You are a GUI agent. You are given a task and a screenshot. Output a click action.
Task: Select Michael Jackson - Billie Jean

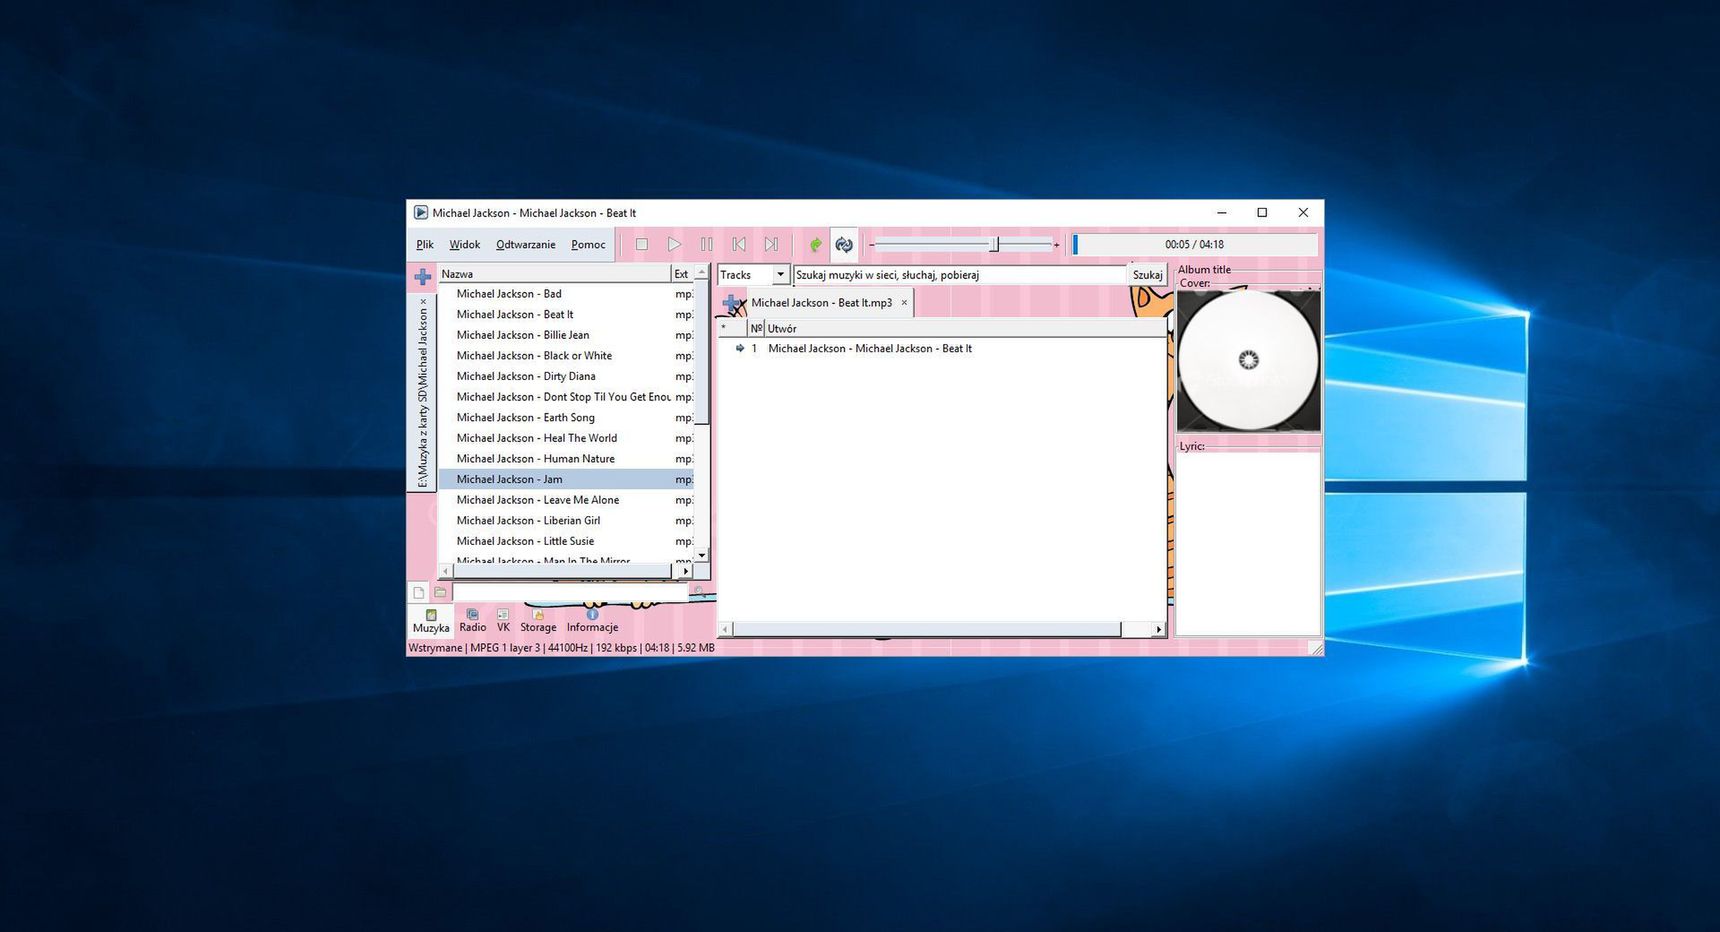coord(566,335)
